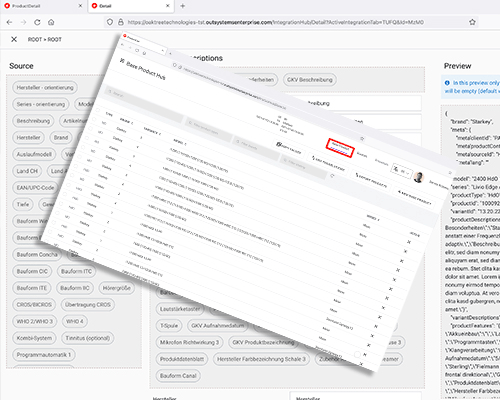Close the Detail browser tab
Viewport: 500px width, 400px height.
point(168,6)
